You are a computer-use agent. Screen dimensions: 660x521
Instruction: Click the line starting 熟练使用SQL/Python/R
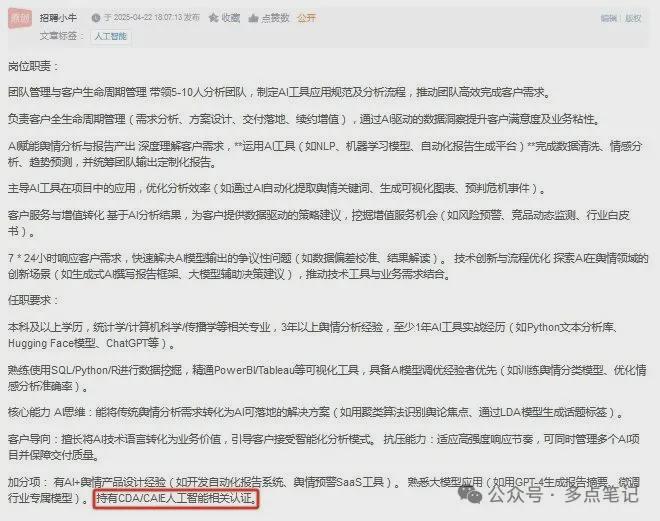coord(327,370)
